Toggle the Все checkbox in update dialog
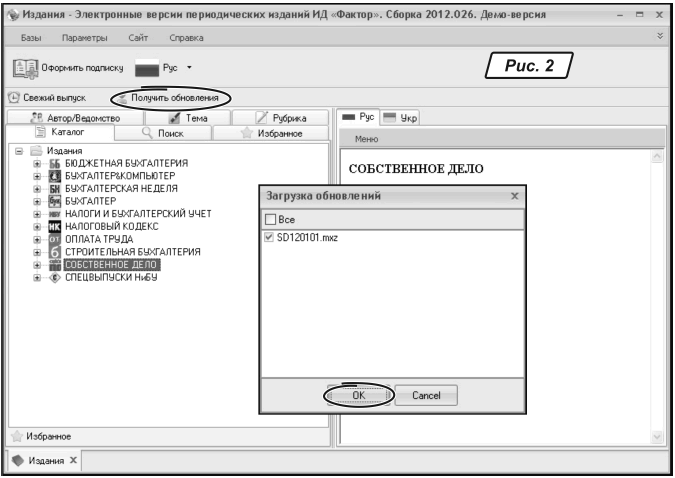675x478 pixels. point(271,218)
